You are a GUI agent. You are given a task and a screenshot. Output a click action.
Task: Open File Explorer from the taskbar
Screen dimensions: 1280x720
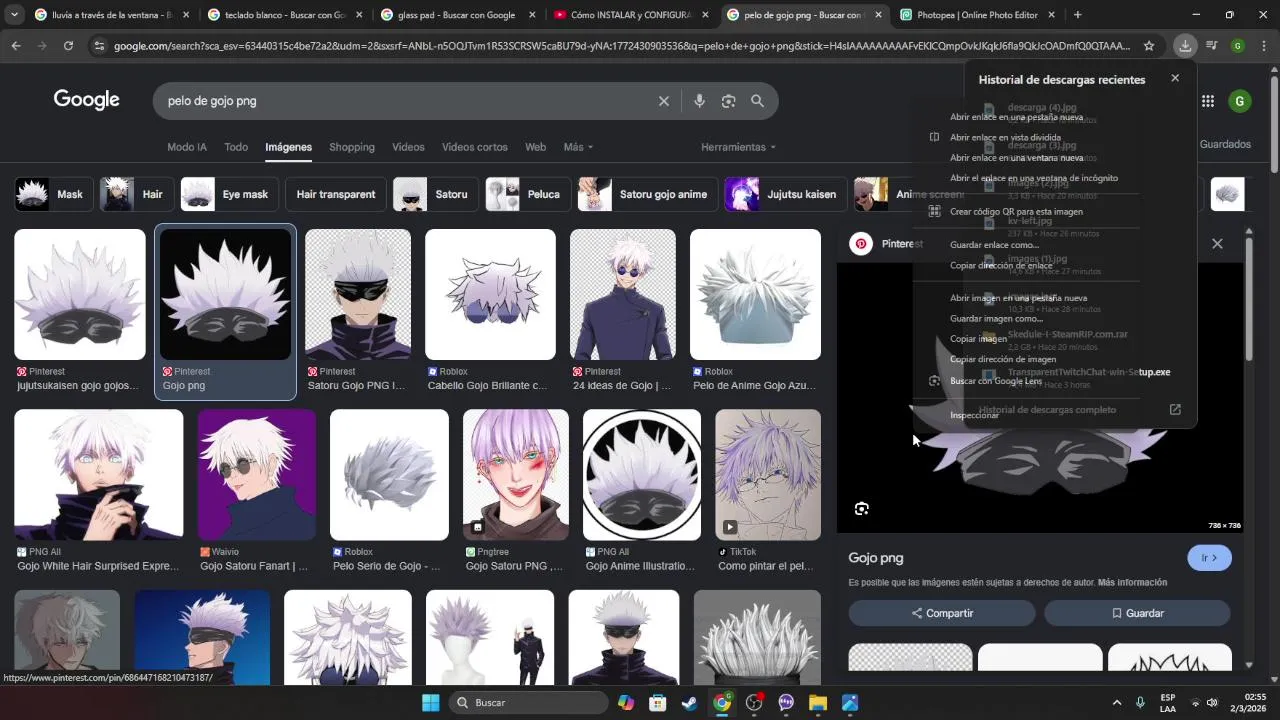tap(818, 703)
